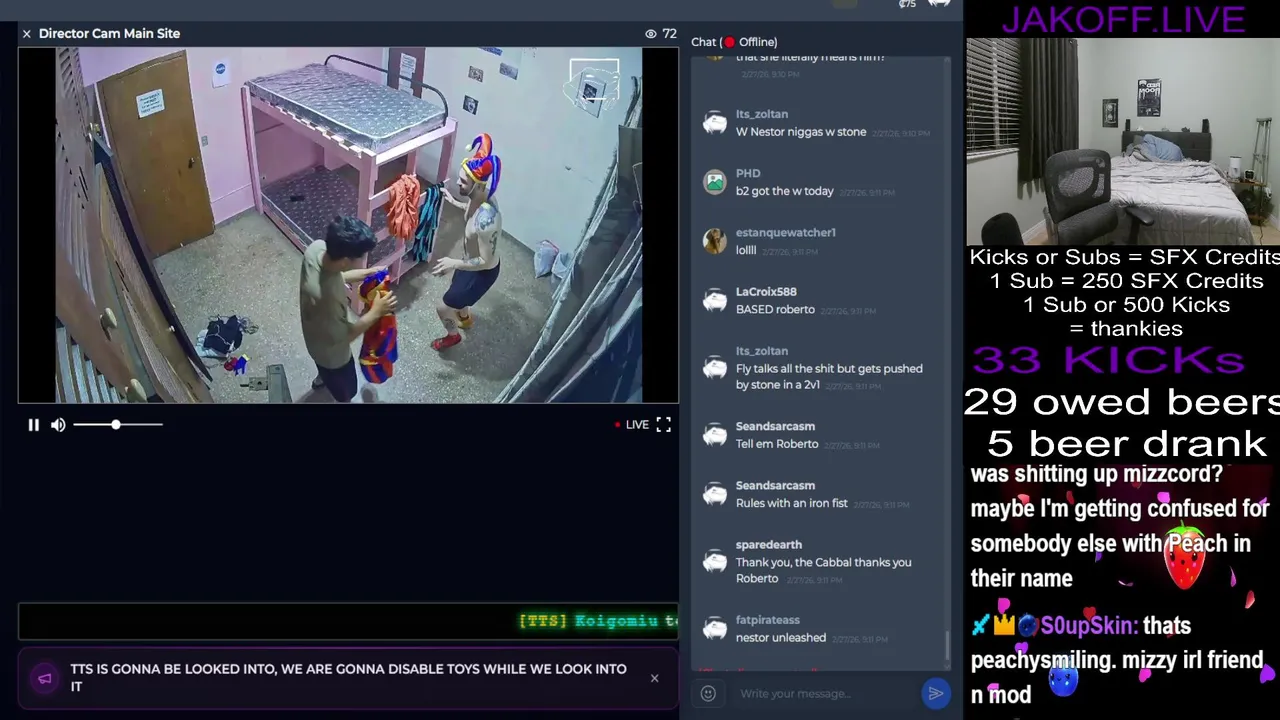Pause the live video stream
This screenshot has height=720, width=1280.
pos(33,425)
